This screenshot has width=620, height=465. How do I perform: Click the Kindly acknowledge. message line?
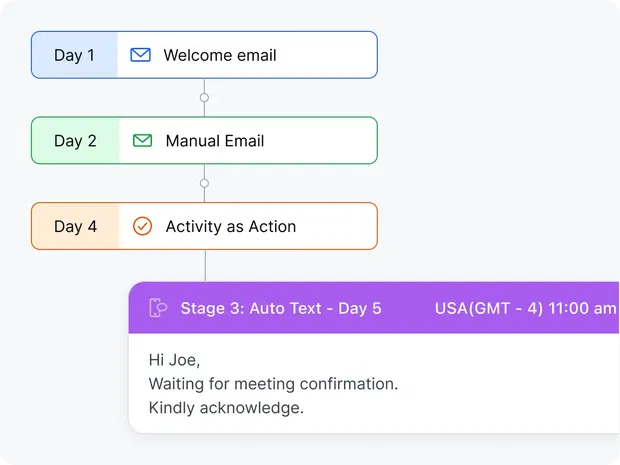(x=226, y=408)
